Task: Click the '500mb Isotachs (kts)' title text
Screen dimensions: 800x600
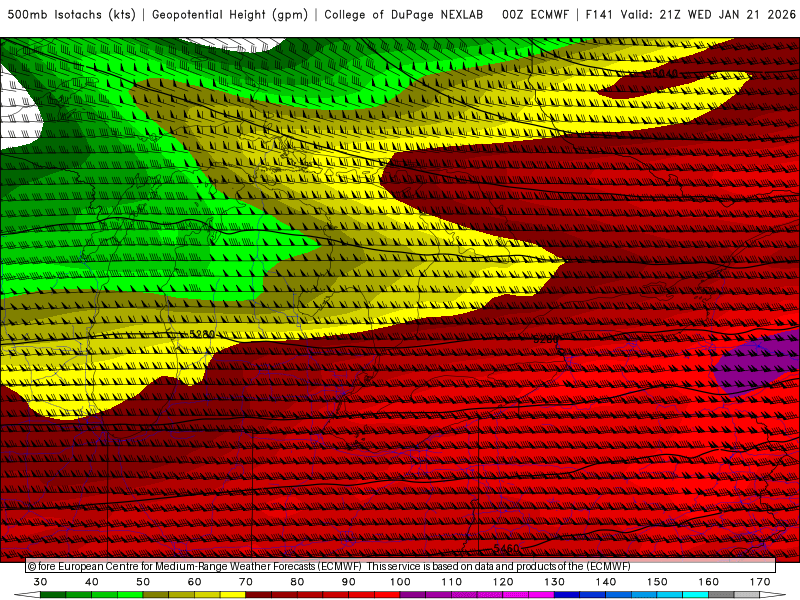Action: click(x=71, y=15)
